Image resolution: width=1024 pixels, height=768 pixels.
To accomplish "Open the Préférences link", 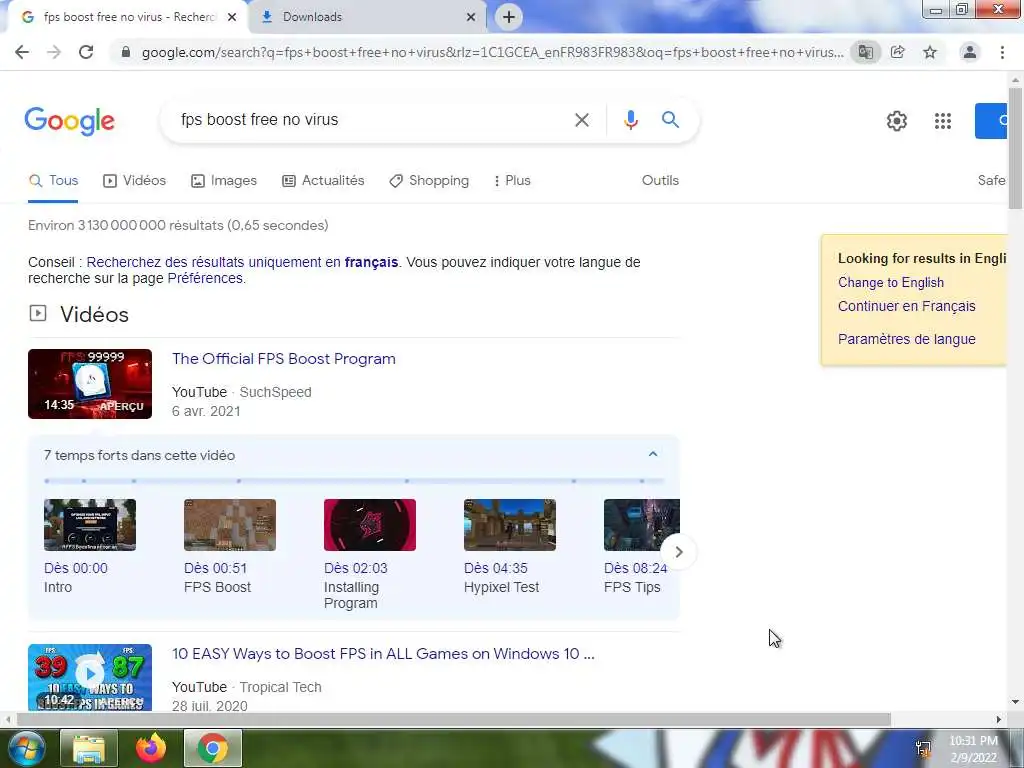I will click(x=205, y=279).
